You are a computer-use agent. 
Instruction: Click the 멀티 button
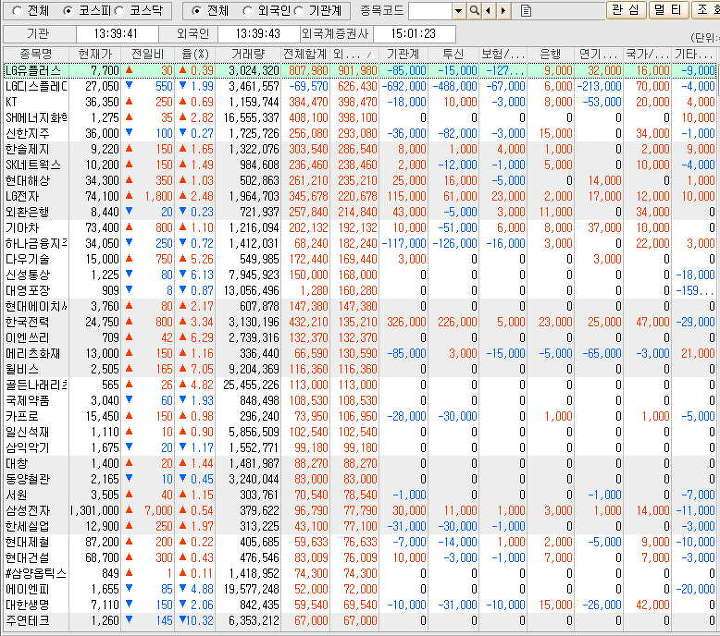pos(668,10)
